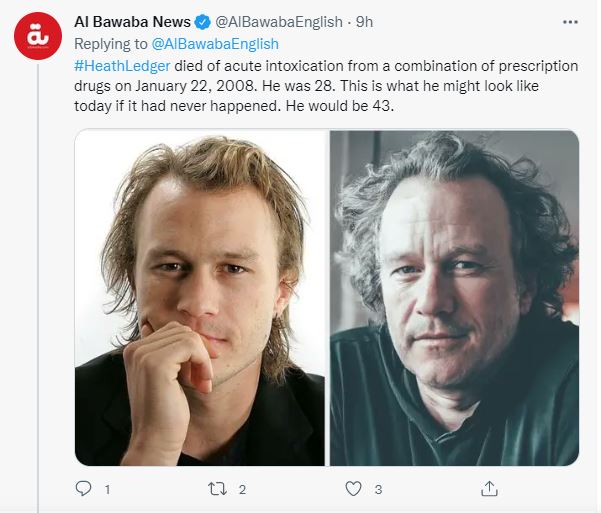Click the Al Bawaba News profile avatar
Screen dimensions: 601x513
coord(38,36)
